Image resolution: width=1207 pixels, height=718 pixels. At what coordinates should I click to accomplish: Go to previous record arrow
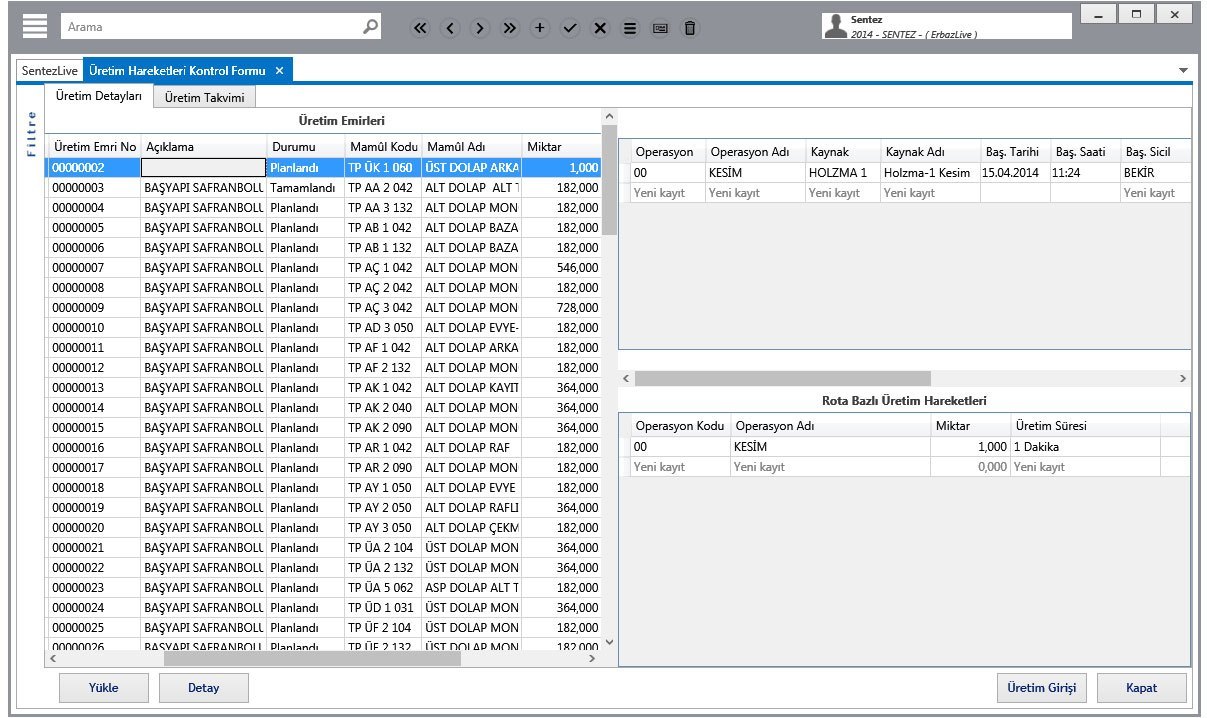[450, 28]
